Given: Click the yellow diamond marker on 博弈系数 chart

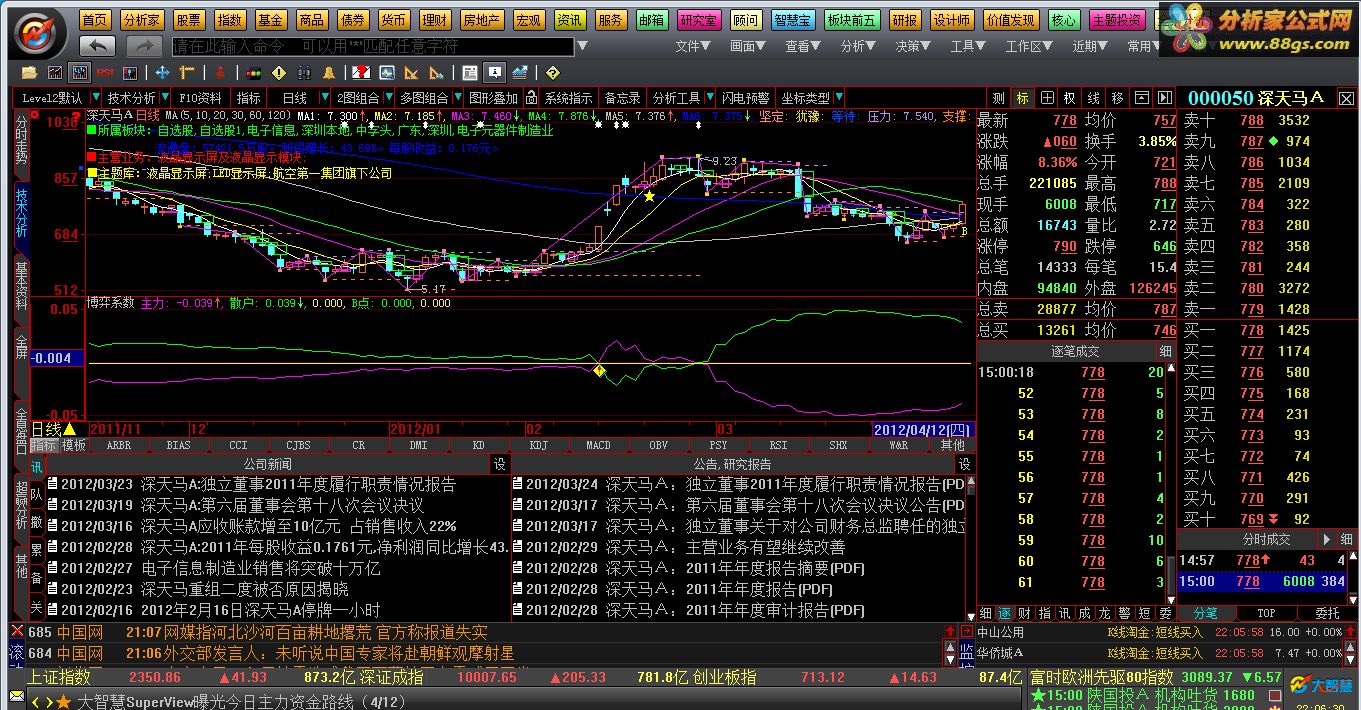Looking at the screenshot, I should tap(599, 371).
